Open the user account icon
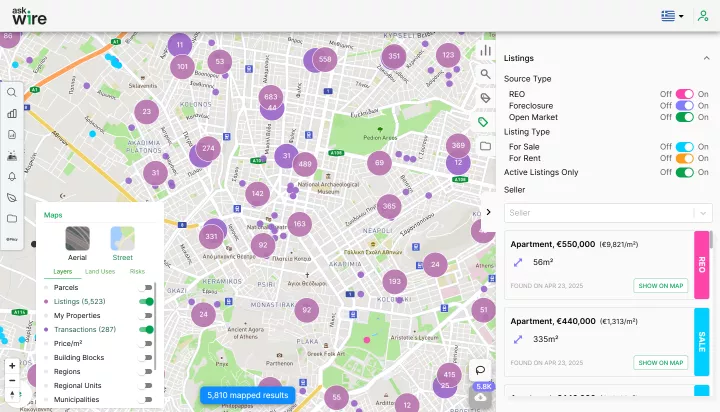The image size is (720, 412). [702, 16]
